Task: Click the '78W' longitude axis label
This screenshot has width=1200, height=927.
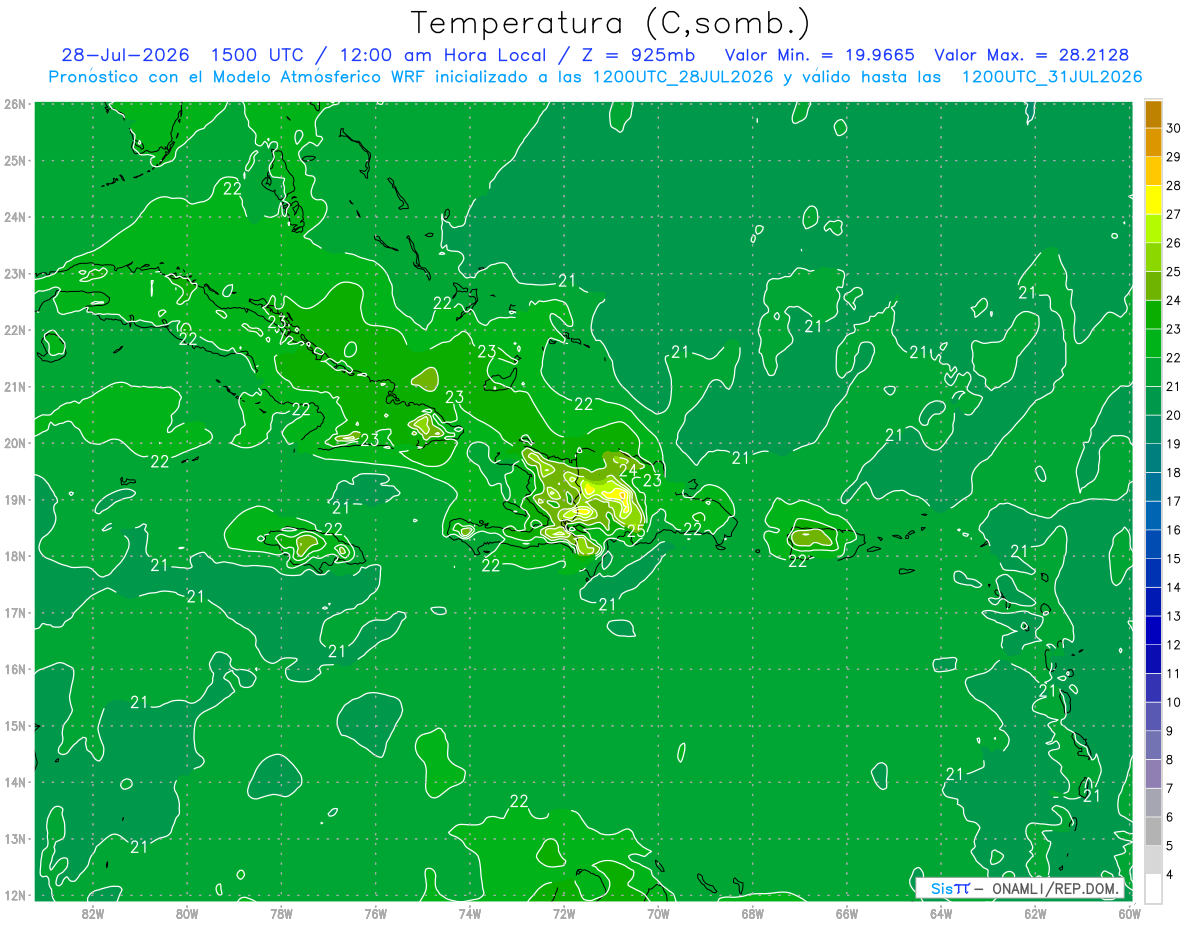Action: 281,913
